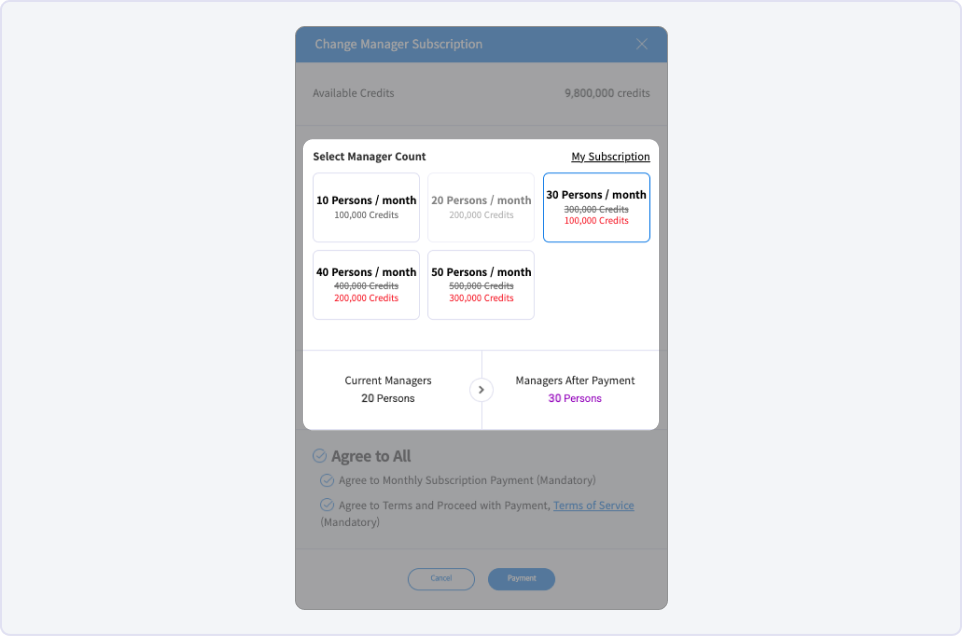
Task: Check Agree to Monthly Subscription Payment
Action: (x=327, y=480)
